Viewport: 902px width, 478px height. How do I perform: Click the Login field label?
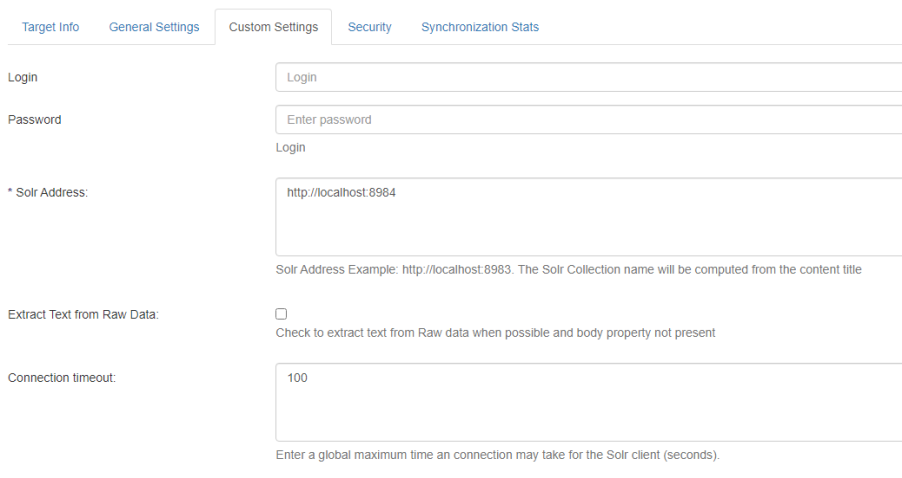[23, 77]
